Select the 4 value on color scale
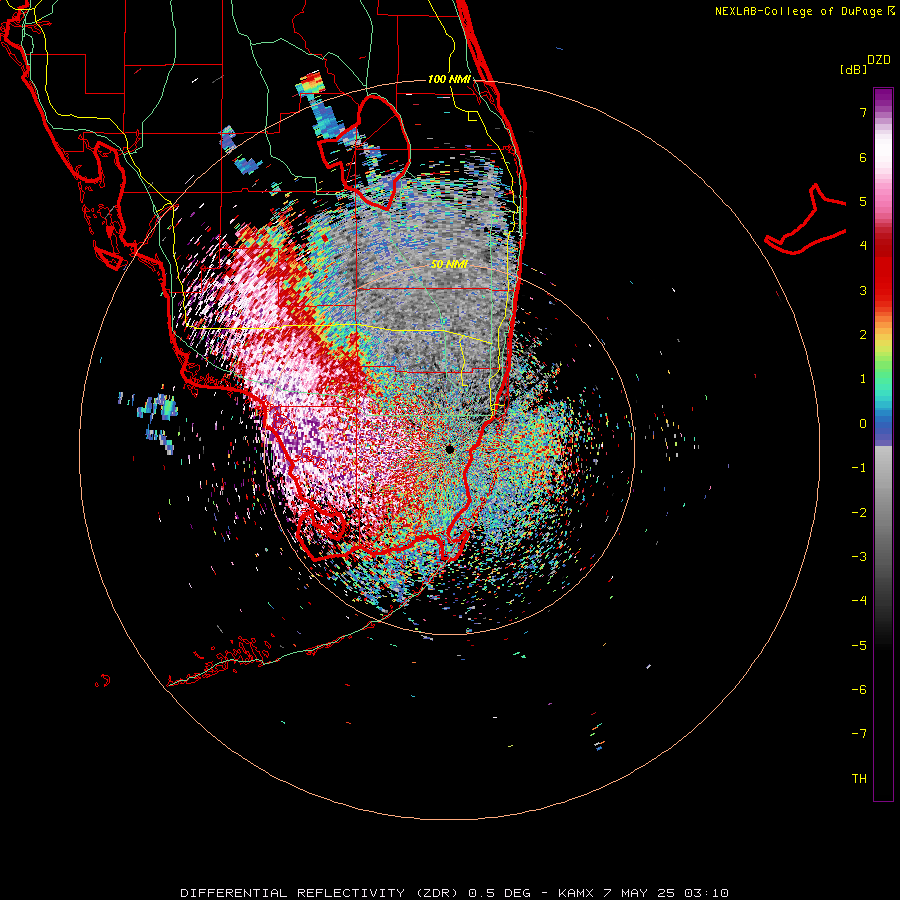 tap(863, 246)
